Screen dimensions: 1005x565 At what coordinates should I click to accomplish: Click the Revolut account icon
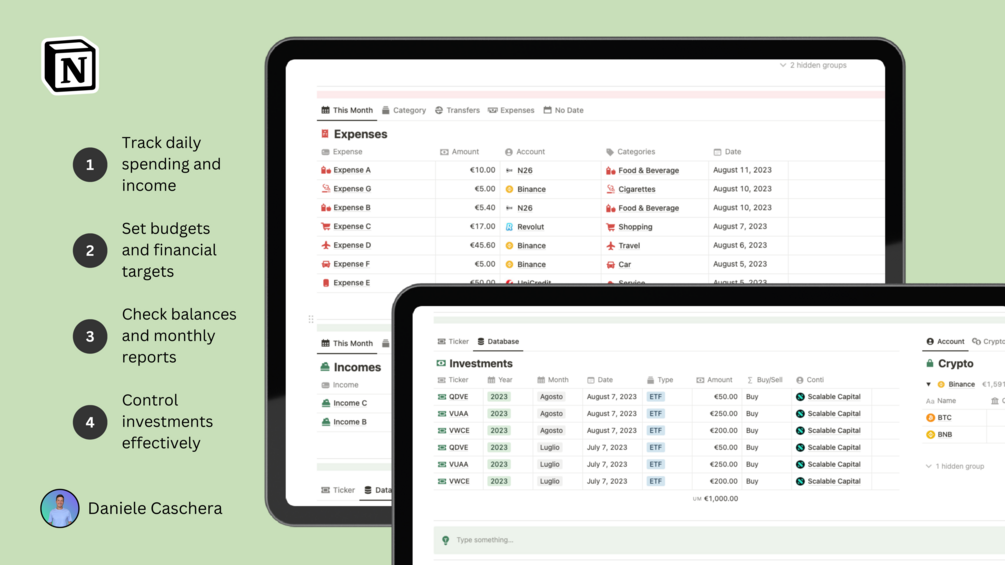pyautogui.click(x=510, y=227)
